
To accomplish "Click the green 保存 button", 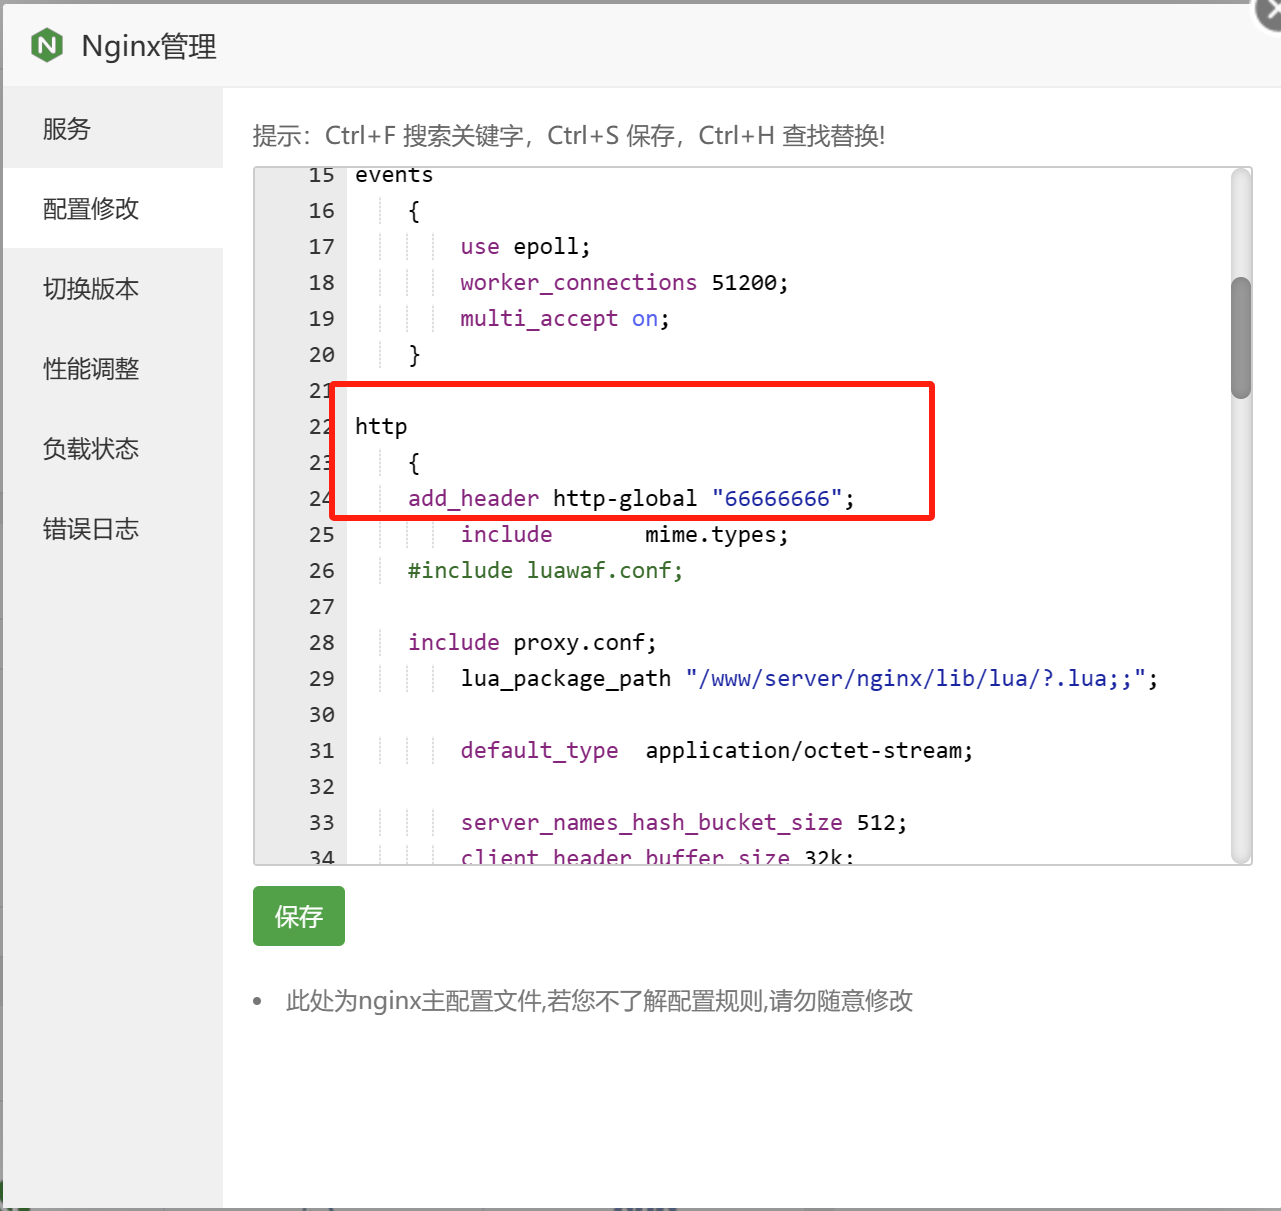I will click(299, 916).
